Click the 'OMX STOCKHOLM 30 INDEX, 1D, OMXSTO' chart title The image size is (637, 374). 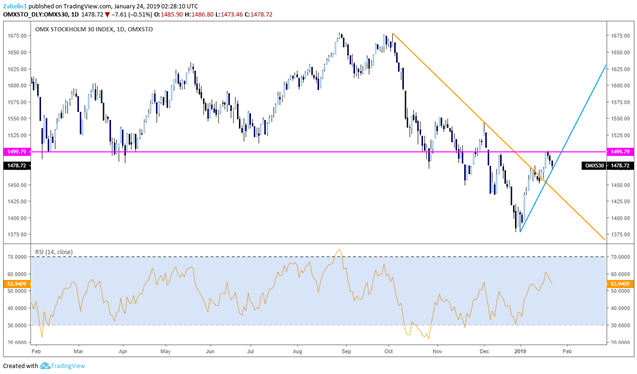click(x=94, y=29)
